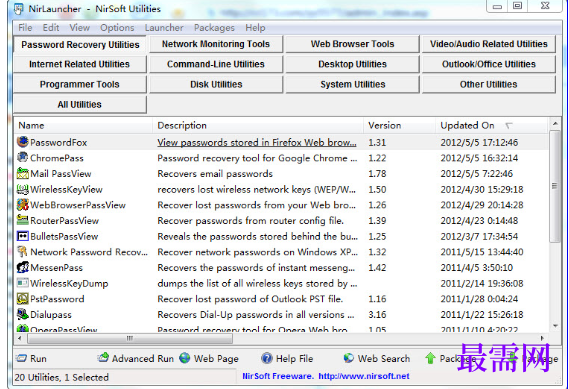Click ChromePass version 1.22 cell
The image size is (569, 389).
377,158
